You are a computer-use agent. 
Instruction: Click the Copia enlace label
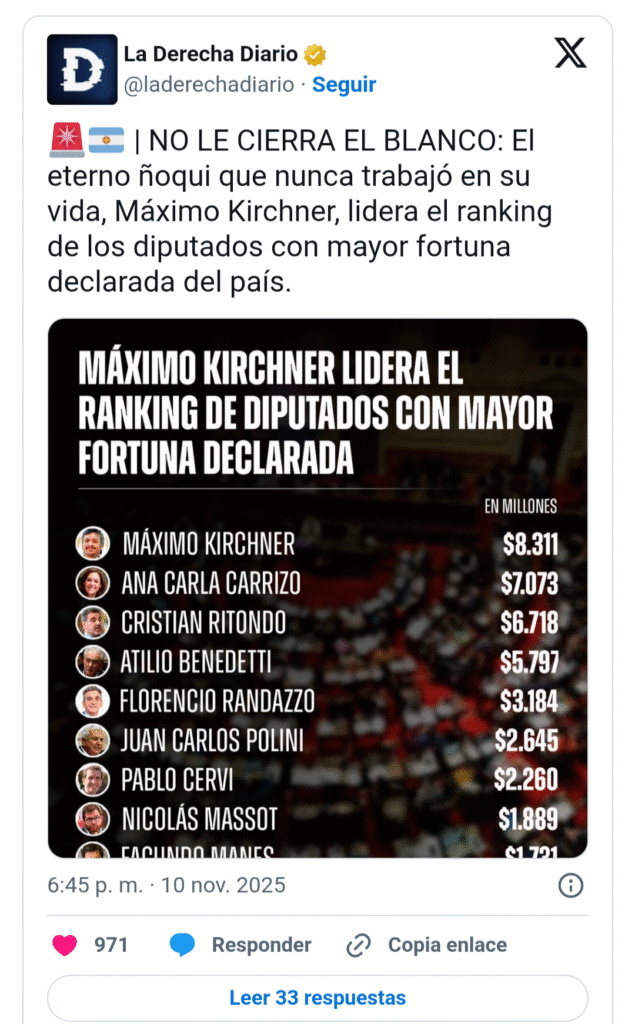pos(447,945)
